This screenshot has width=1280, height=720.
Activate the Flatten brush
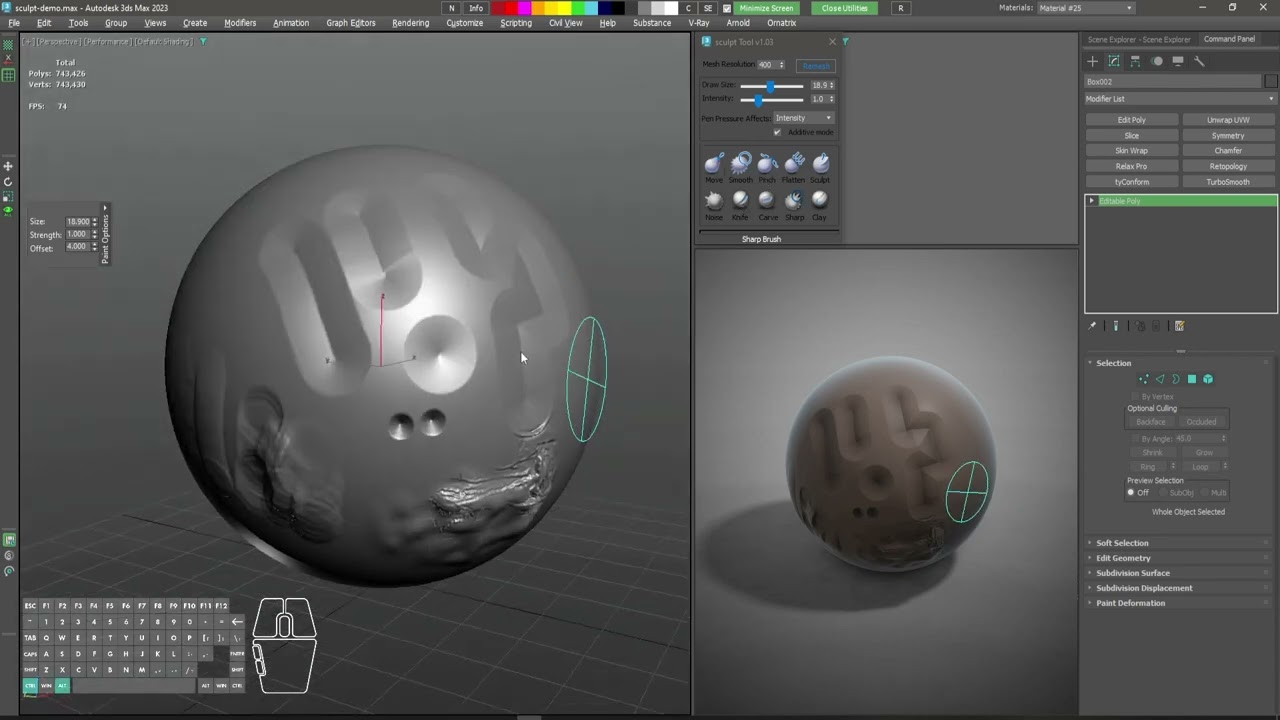coord(793,162)
